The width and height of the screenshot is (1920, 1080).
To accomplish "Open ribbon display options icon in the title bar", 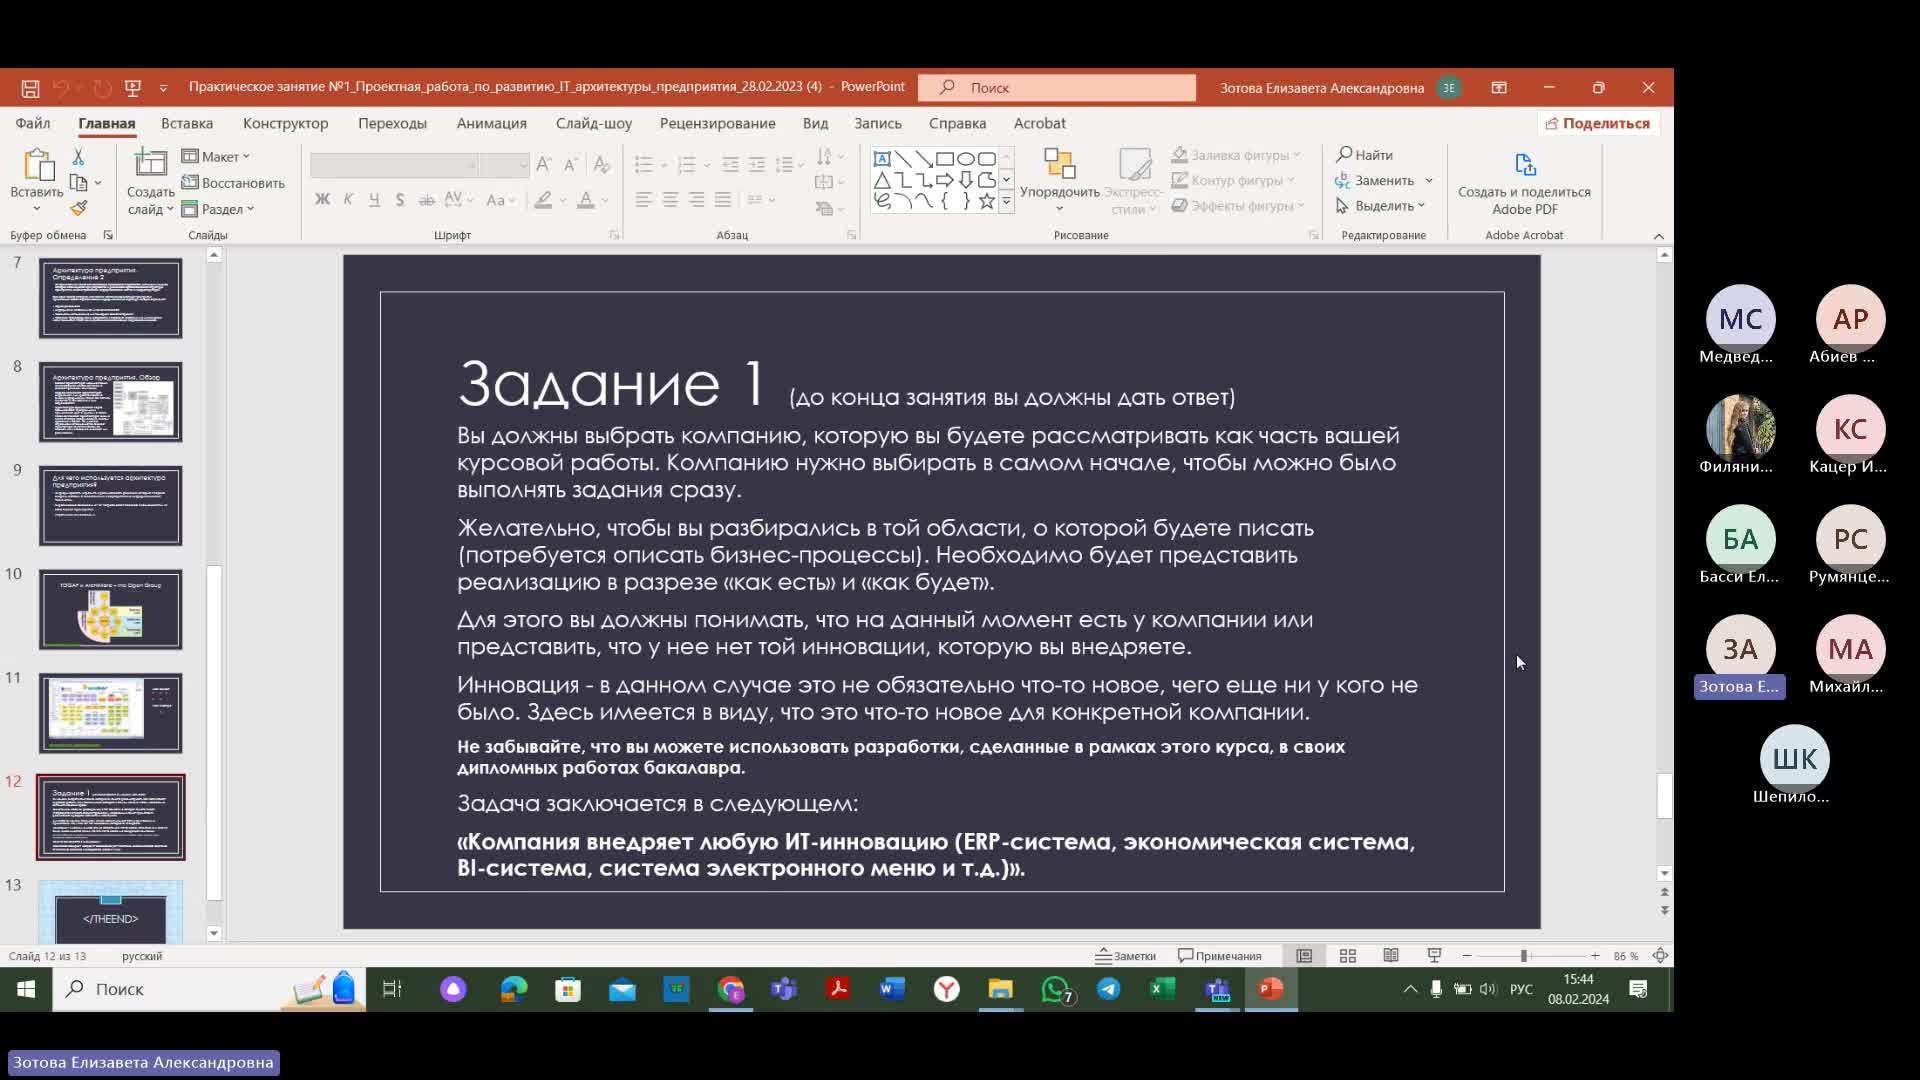I will pyautogui.click(x=1499, y=88).
